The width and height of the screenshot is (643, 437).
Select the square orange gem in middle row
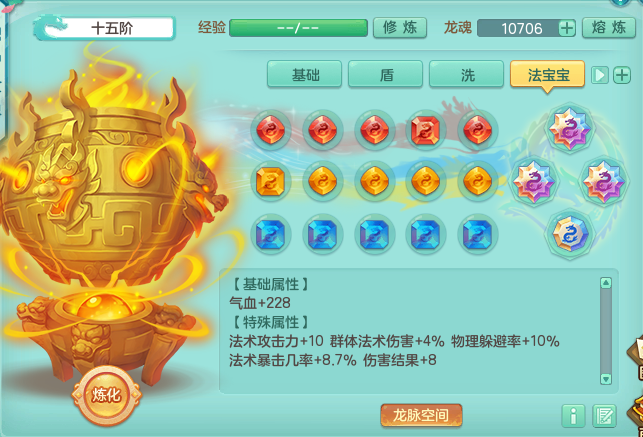270,181
